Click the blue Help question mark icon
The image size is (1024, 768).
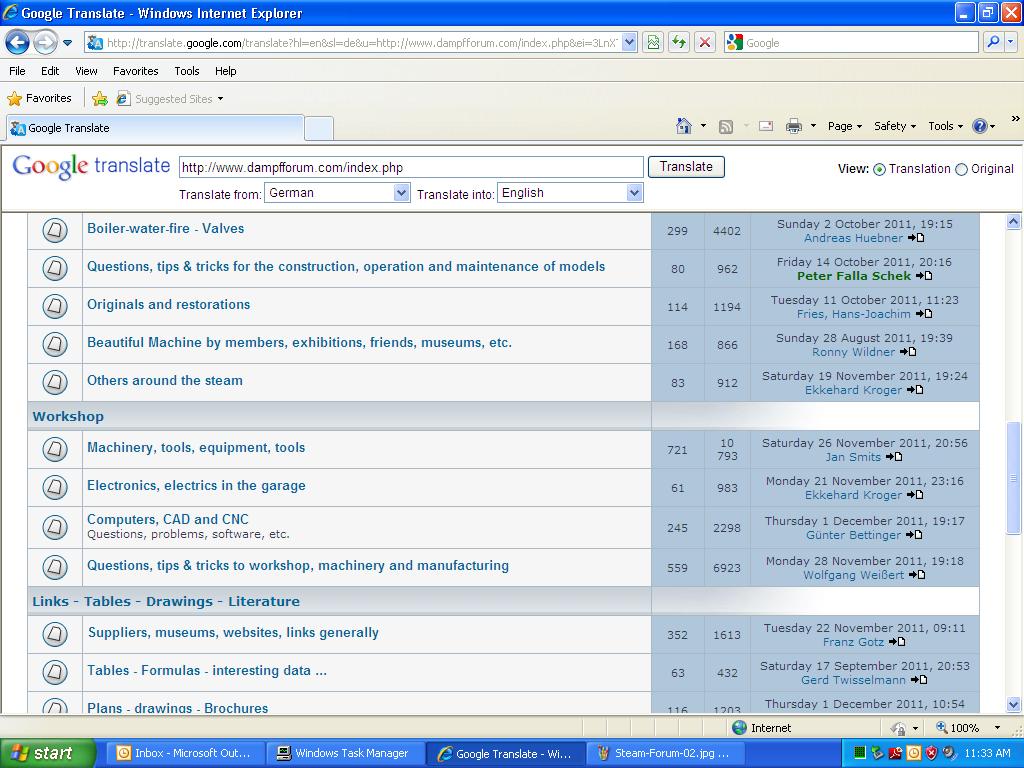coord(980,126)
